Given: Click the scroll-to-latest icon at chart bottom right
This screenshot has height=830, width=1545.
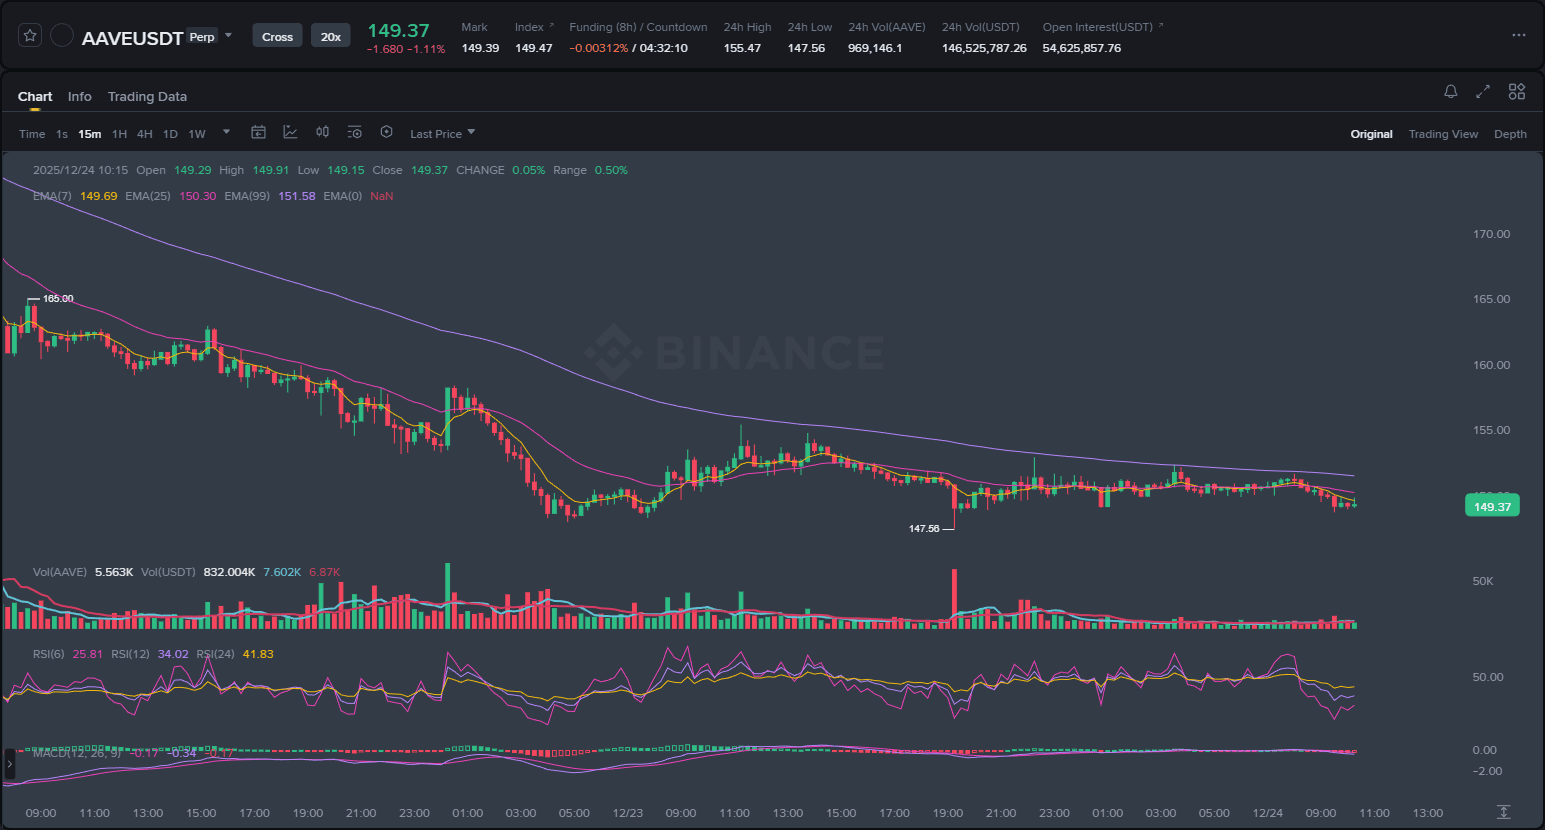Looking at the screenshot, I should coord(1503,812).
